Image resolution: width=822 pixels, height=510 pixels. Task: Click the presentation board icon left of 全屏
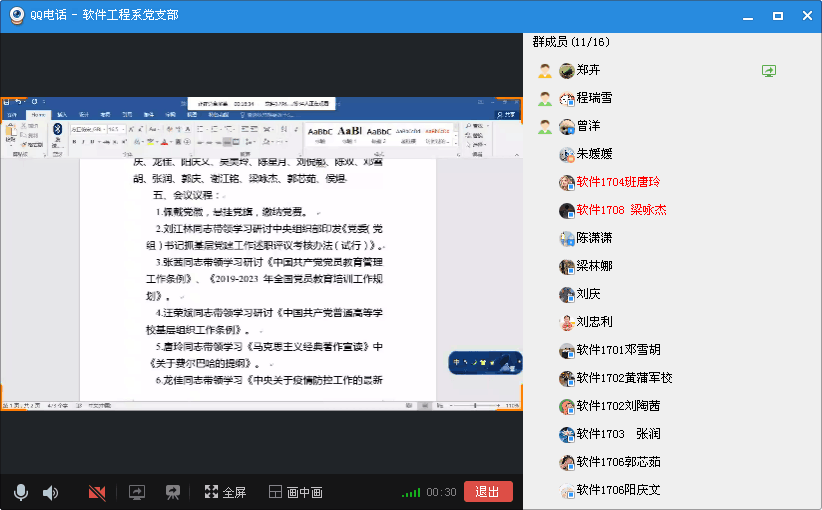pyautogui.click(x=173, y=492)
